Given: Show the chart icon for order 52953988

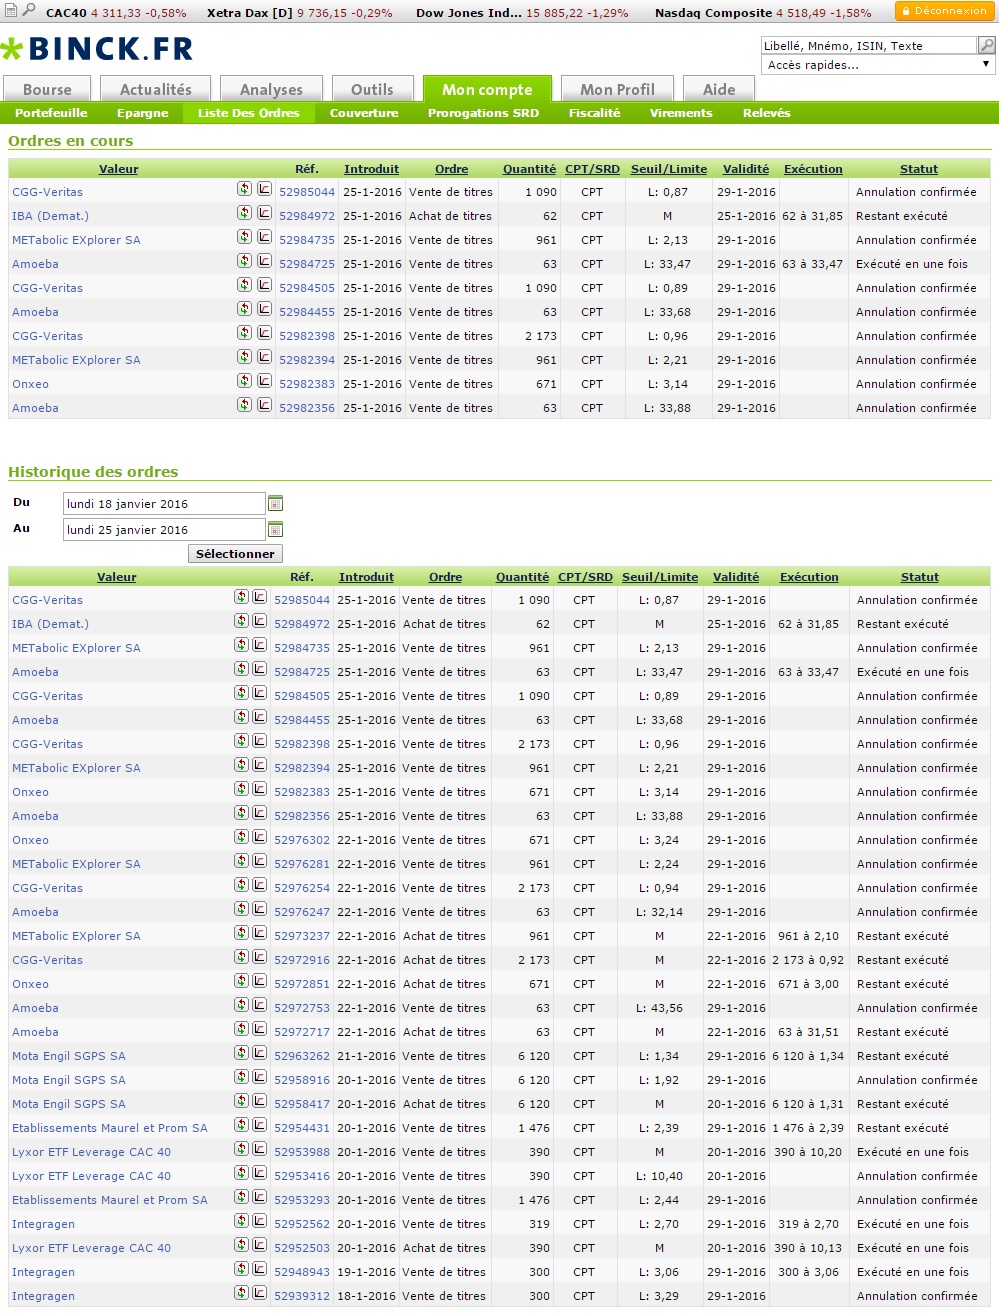Looking at the screenshot, I should (x=259, y=1149).
